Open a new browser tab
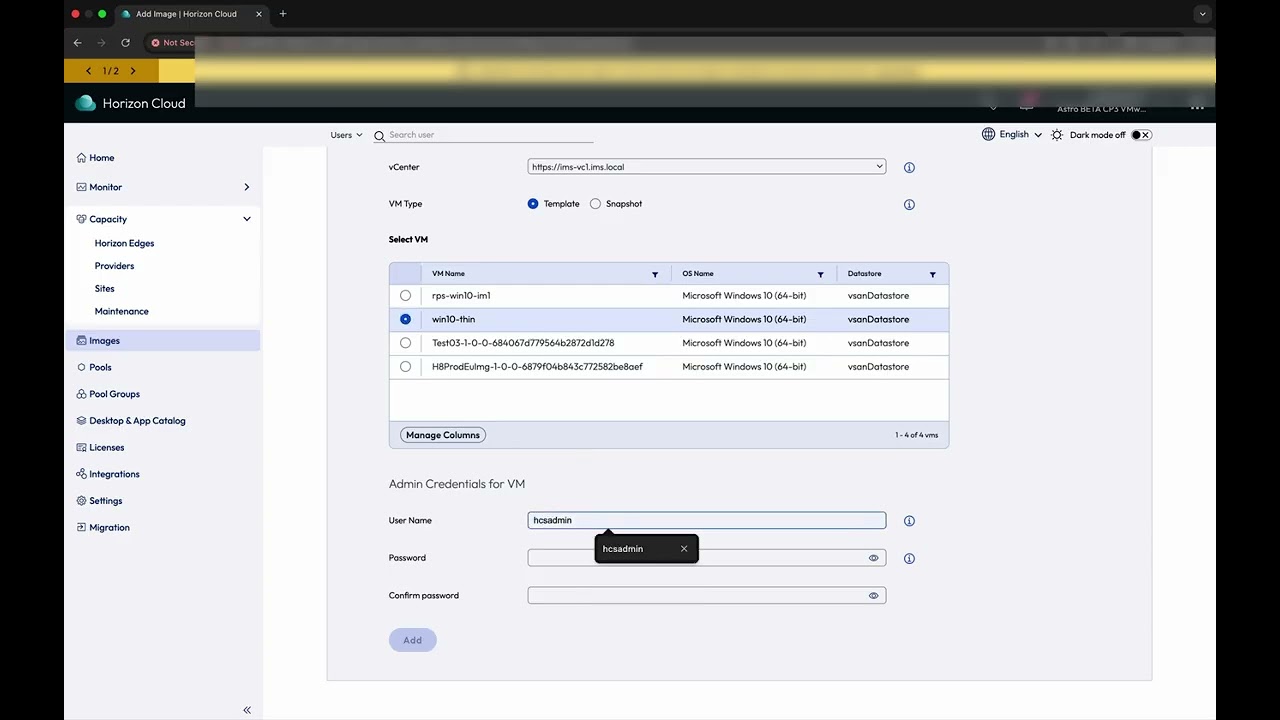 pyautogui.click(x=283, y=14)
